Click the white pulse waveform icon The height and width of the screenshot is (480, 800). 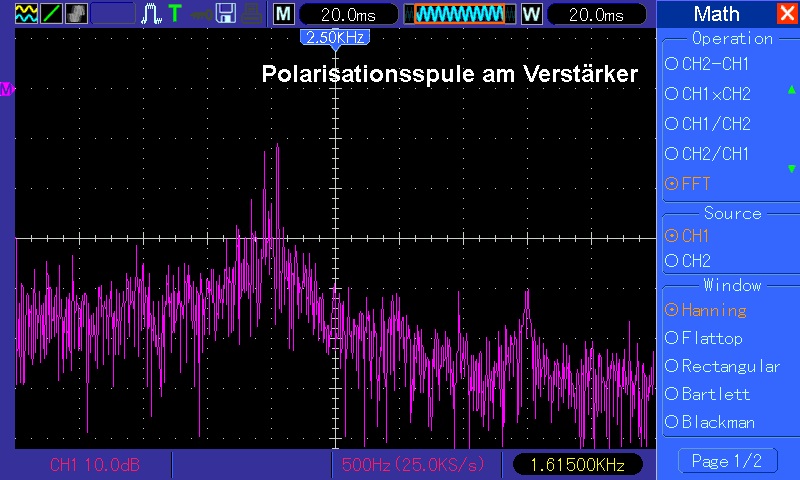click(x=152, y=14)
